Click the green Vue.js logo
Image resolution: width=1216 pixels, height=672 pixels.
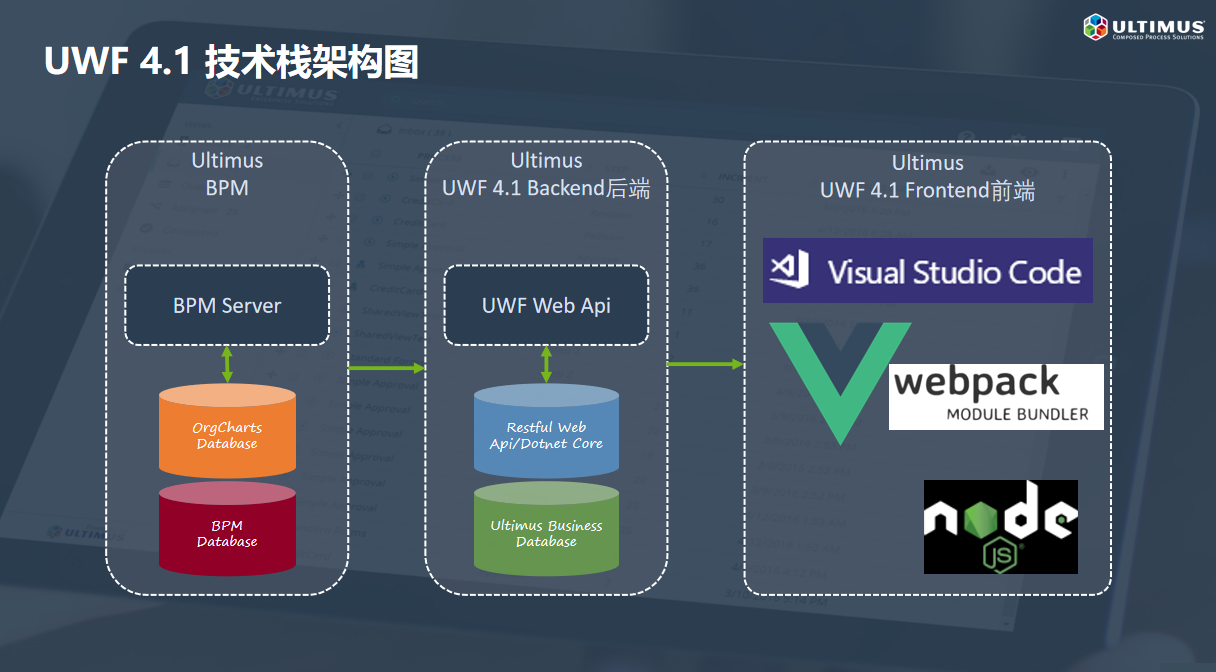pos(840,383)
